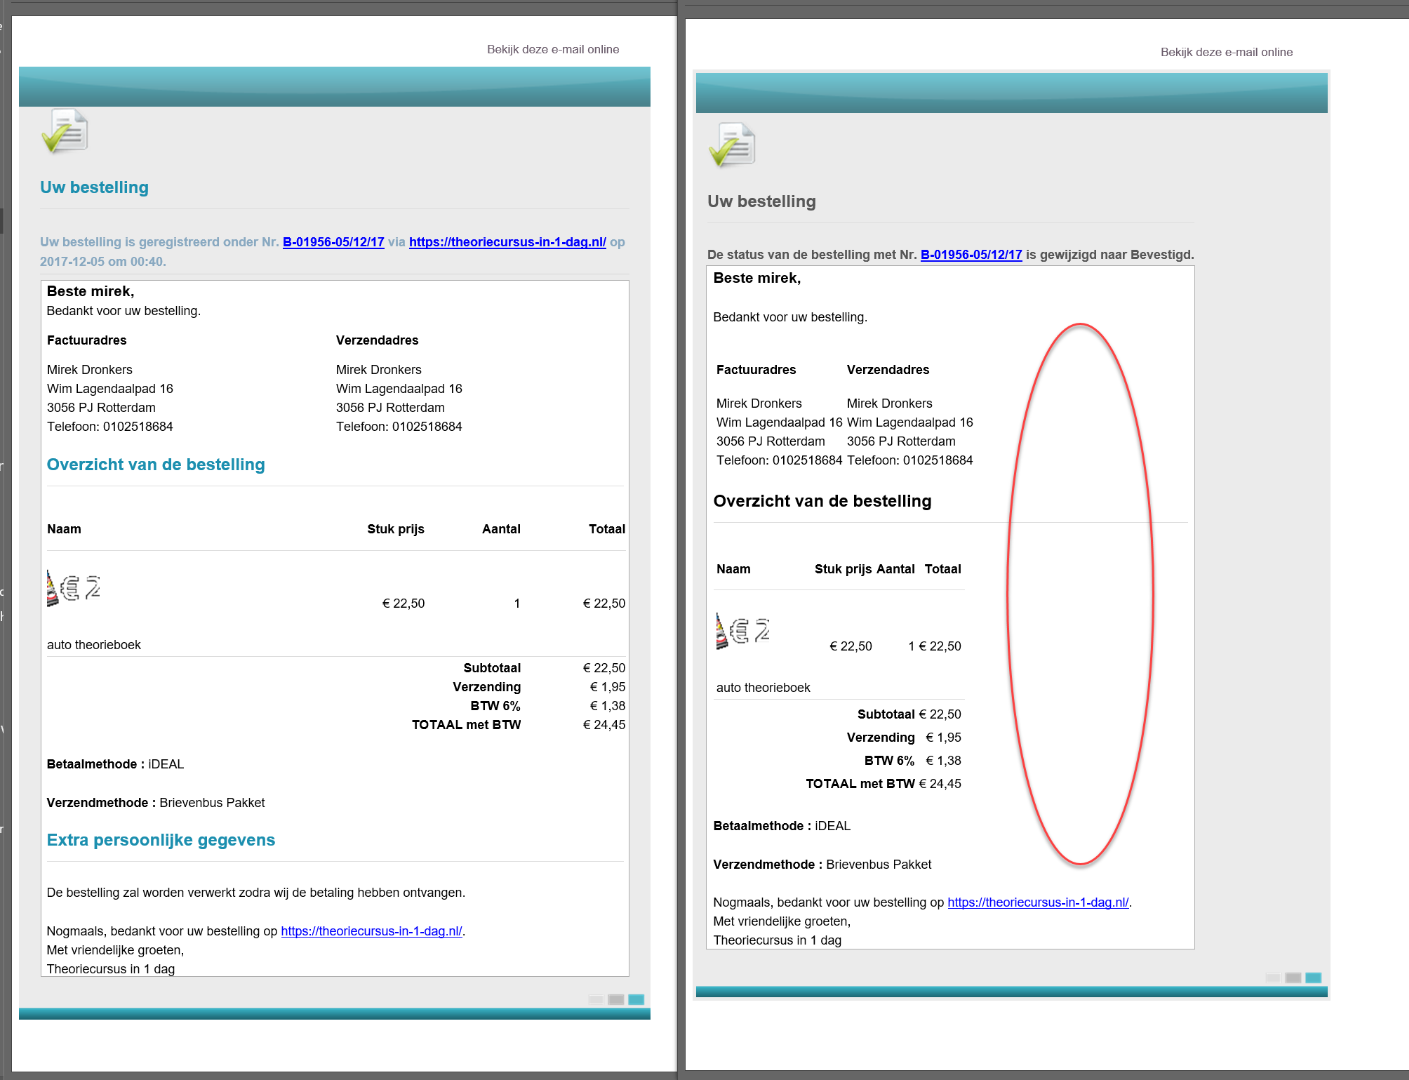The width and height of the screenshot is (1409, 1080).
Task: Open order link B-01956-05/12/17 in right email
Action: click(x=971, y=255)
